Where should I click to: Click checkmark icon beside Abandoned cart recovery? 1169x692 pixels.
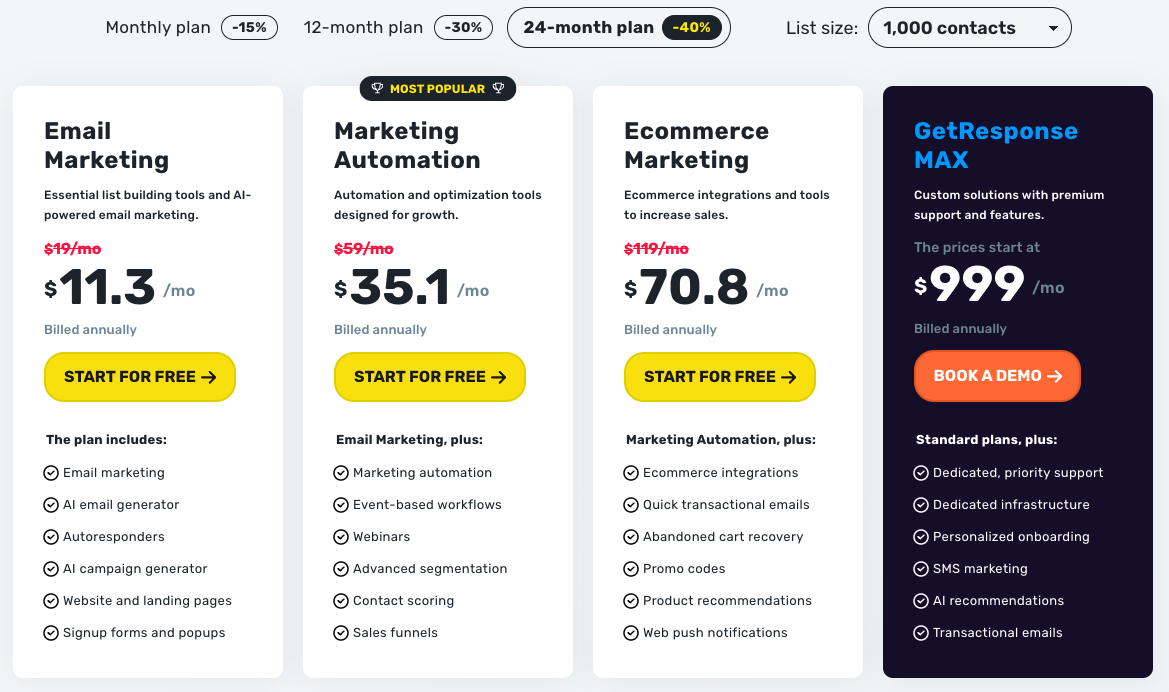(x=631, y=537)
